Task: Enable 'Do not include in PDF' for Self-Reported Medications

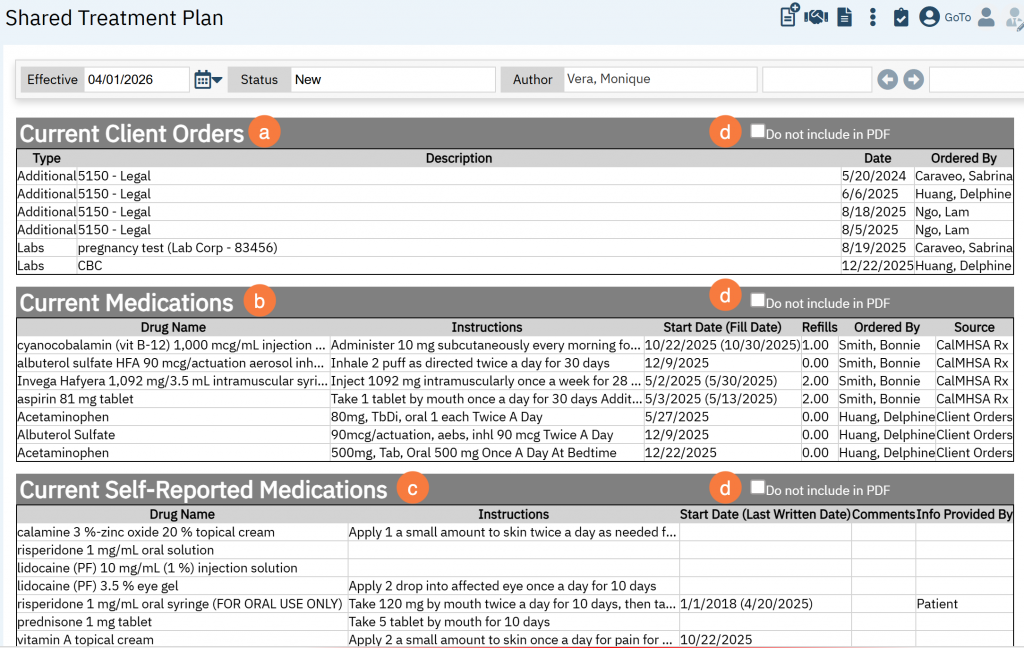Action: pyautogui.click(x=757, y=488)
